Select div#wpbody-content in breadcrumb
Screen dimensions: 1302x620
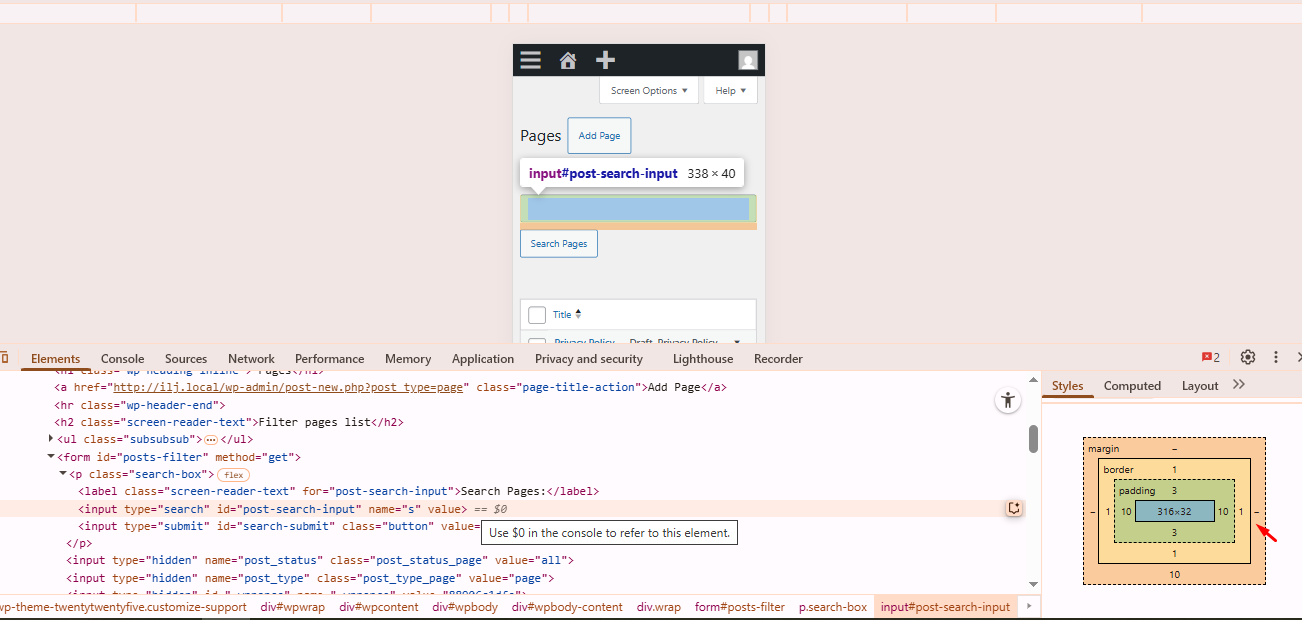[x=567, y=607]
